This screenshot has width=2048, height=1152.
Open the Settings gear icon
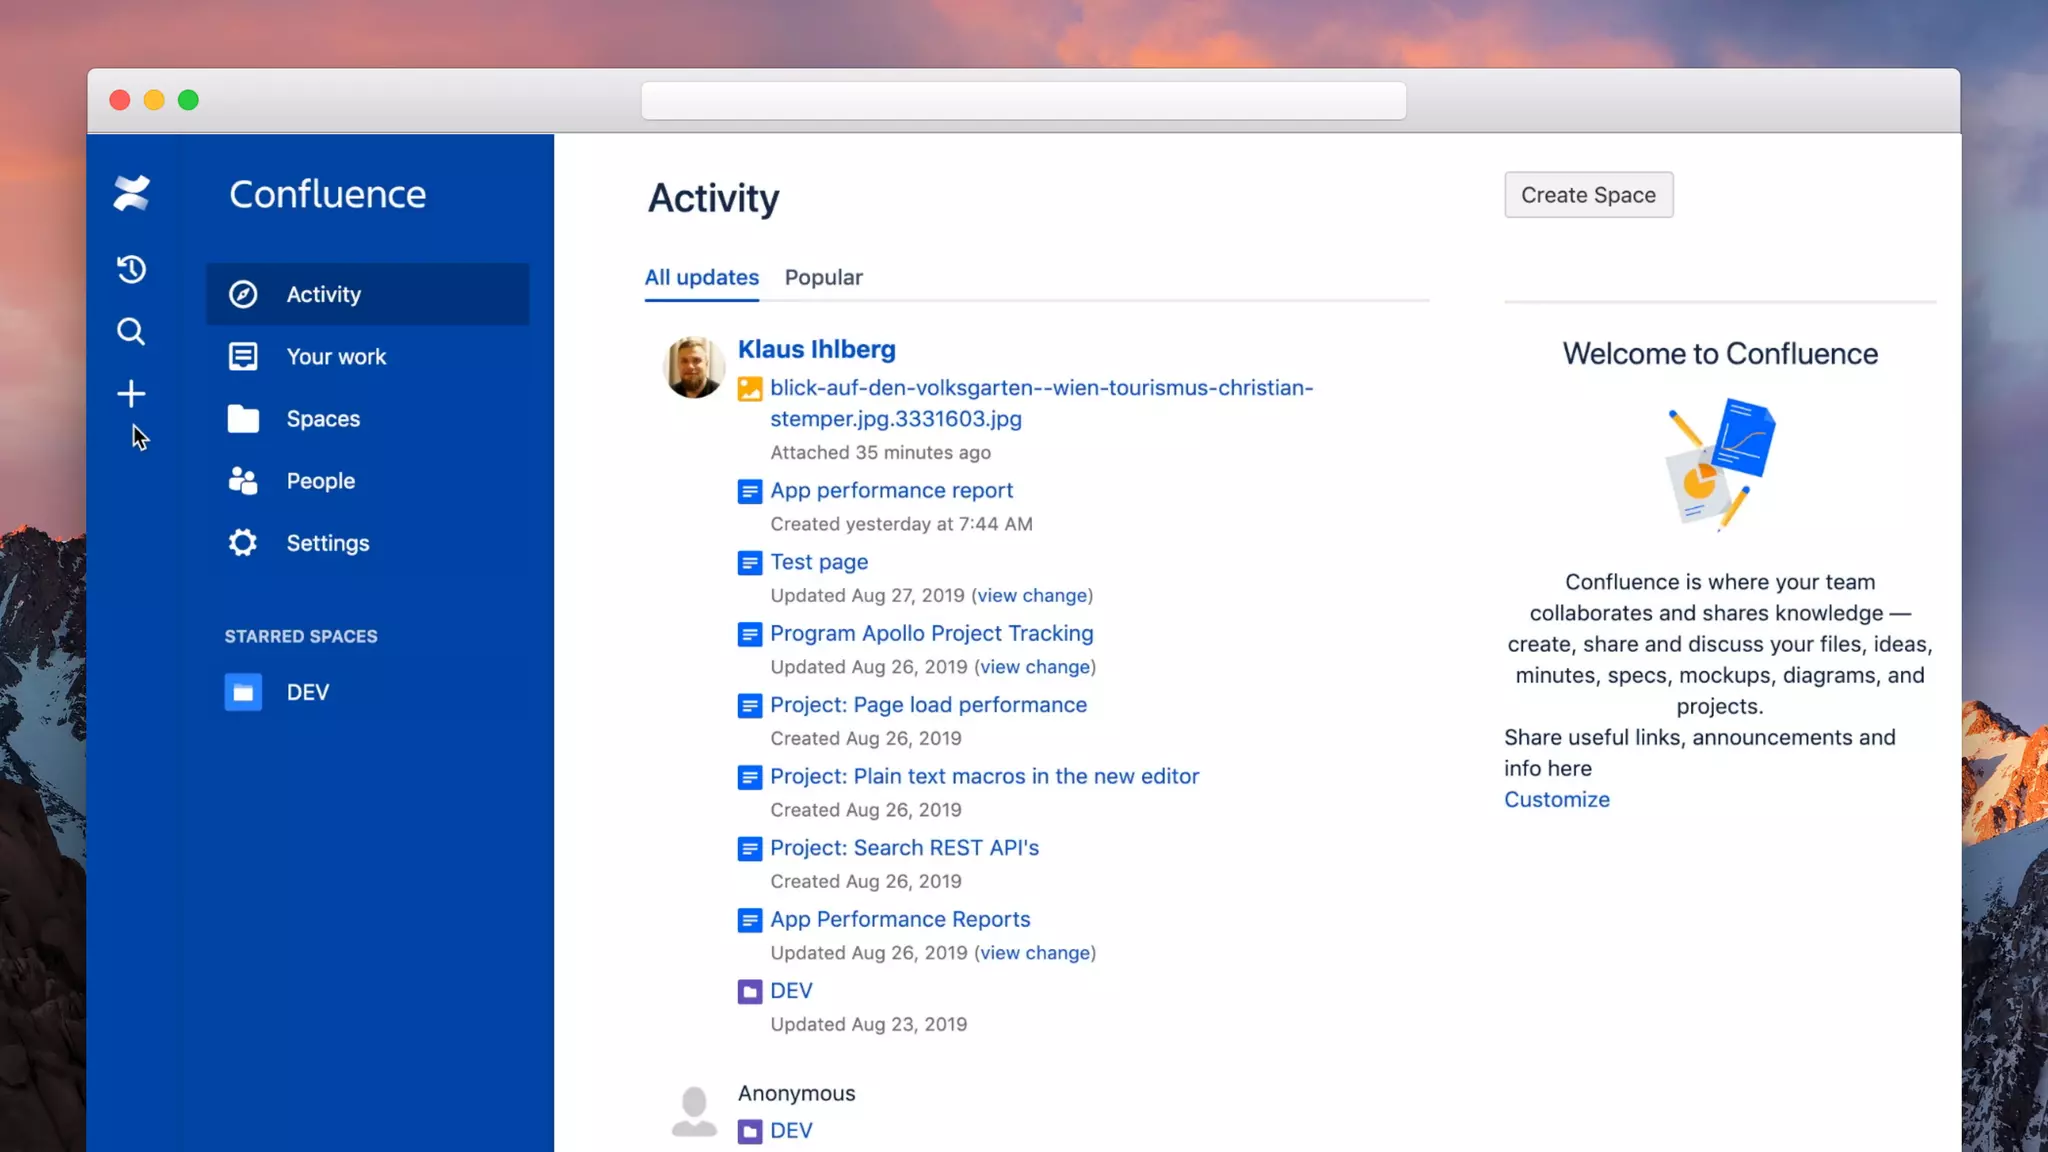pos(243,543)
